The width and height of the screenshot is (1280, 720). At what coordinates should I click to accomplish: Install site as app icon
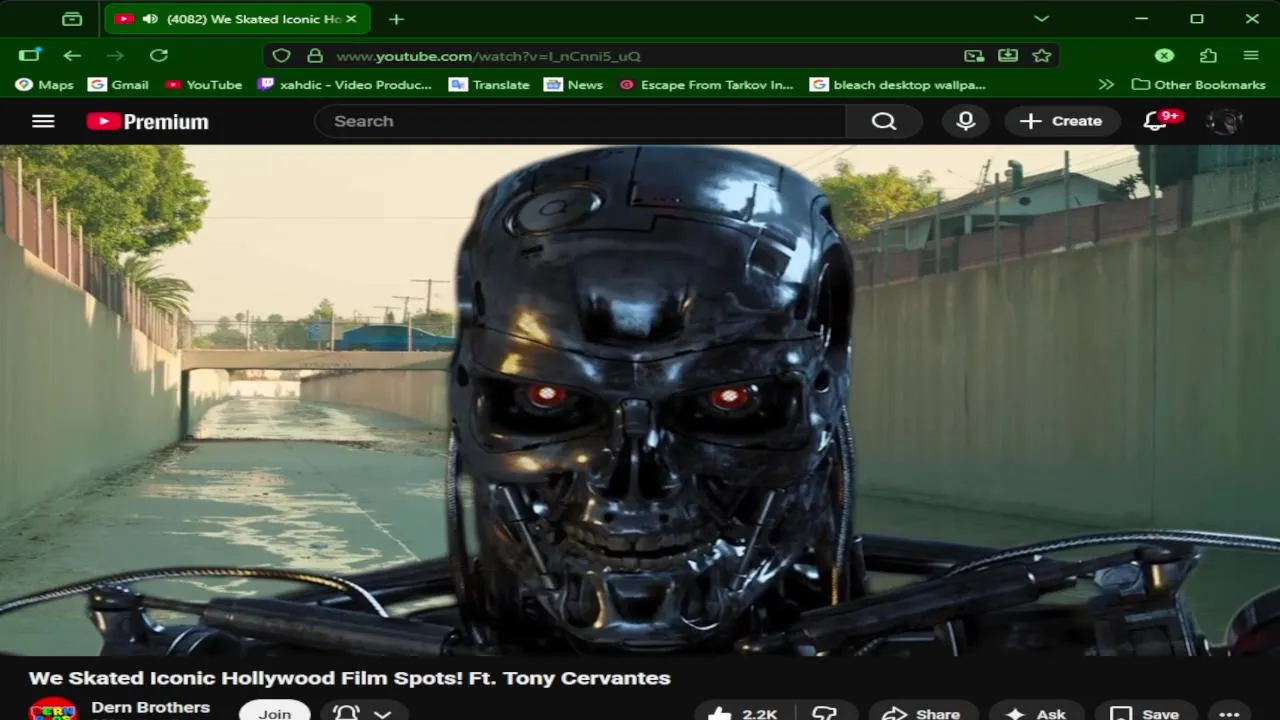point(1008,56)
